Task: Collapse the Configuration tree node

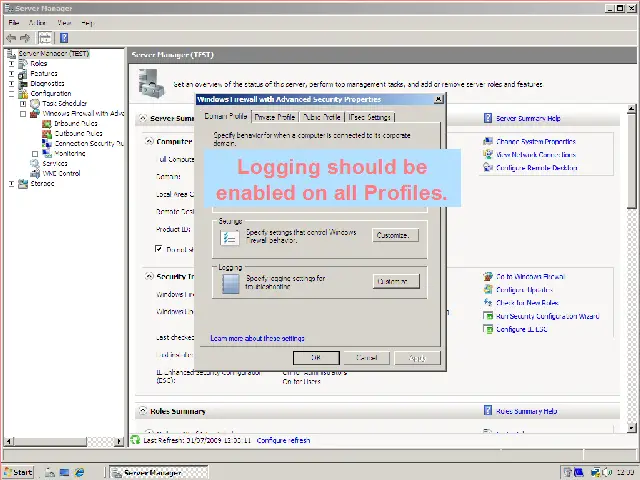Action: tap(11, 94)
